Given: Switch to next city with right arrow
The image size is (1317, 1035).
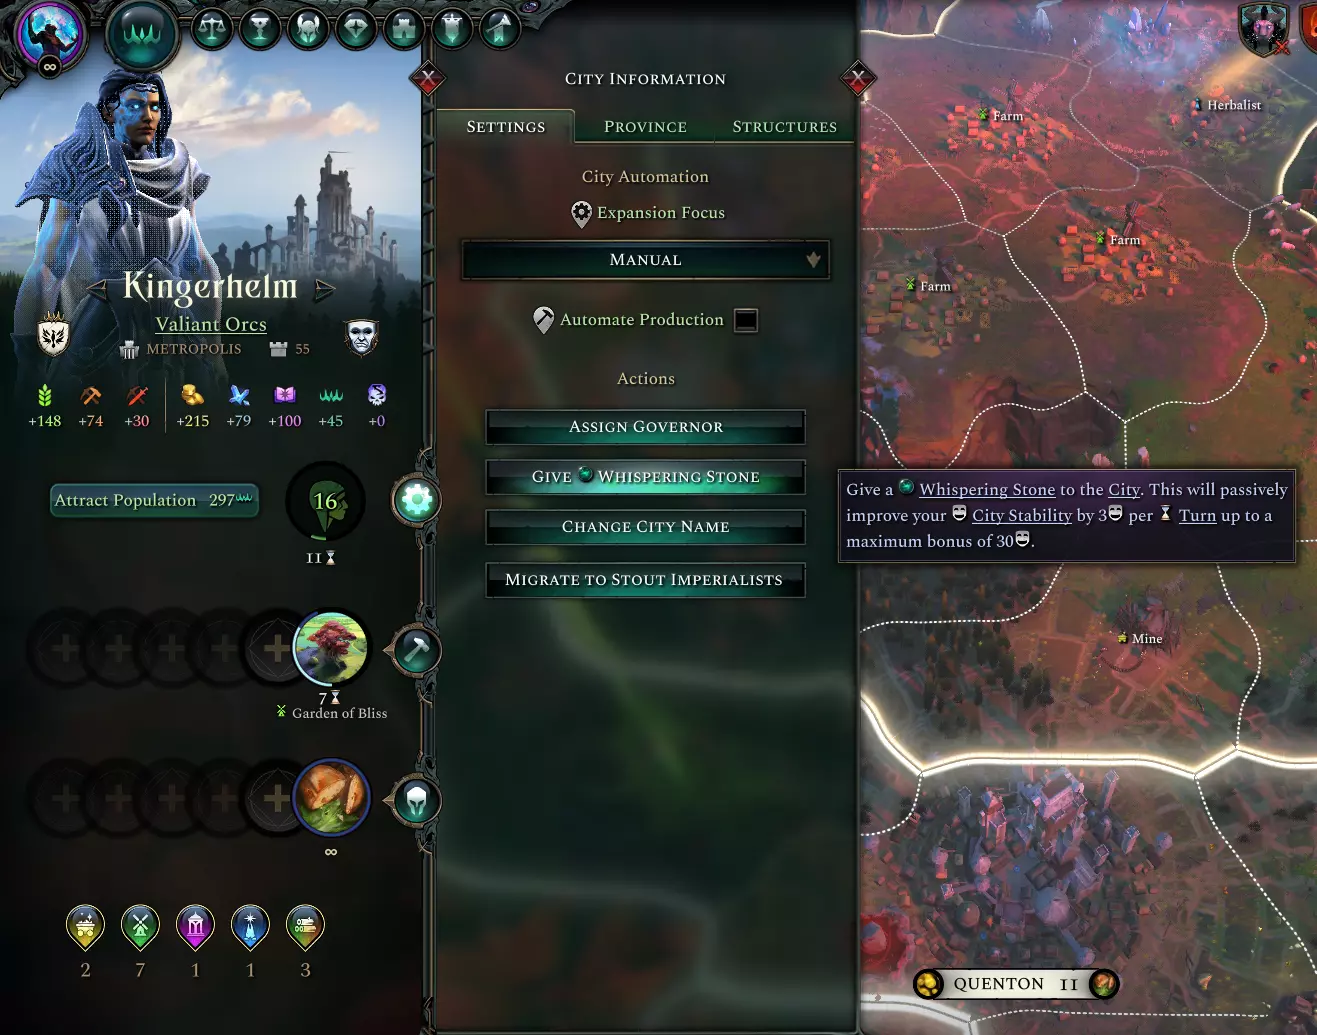Looking at the screenshot, I should point(324,290).
